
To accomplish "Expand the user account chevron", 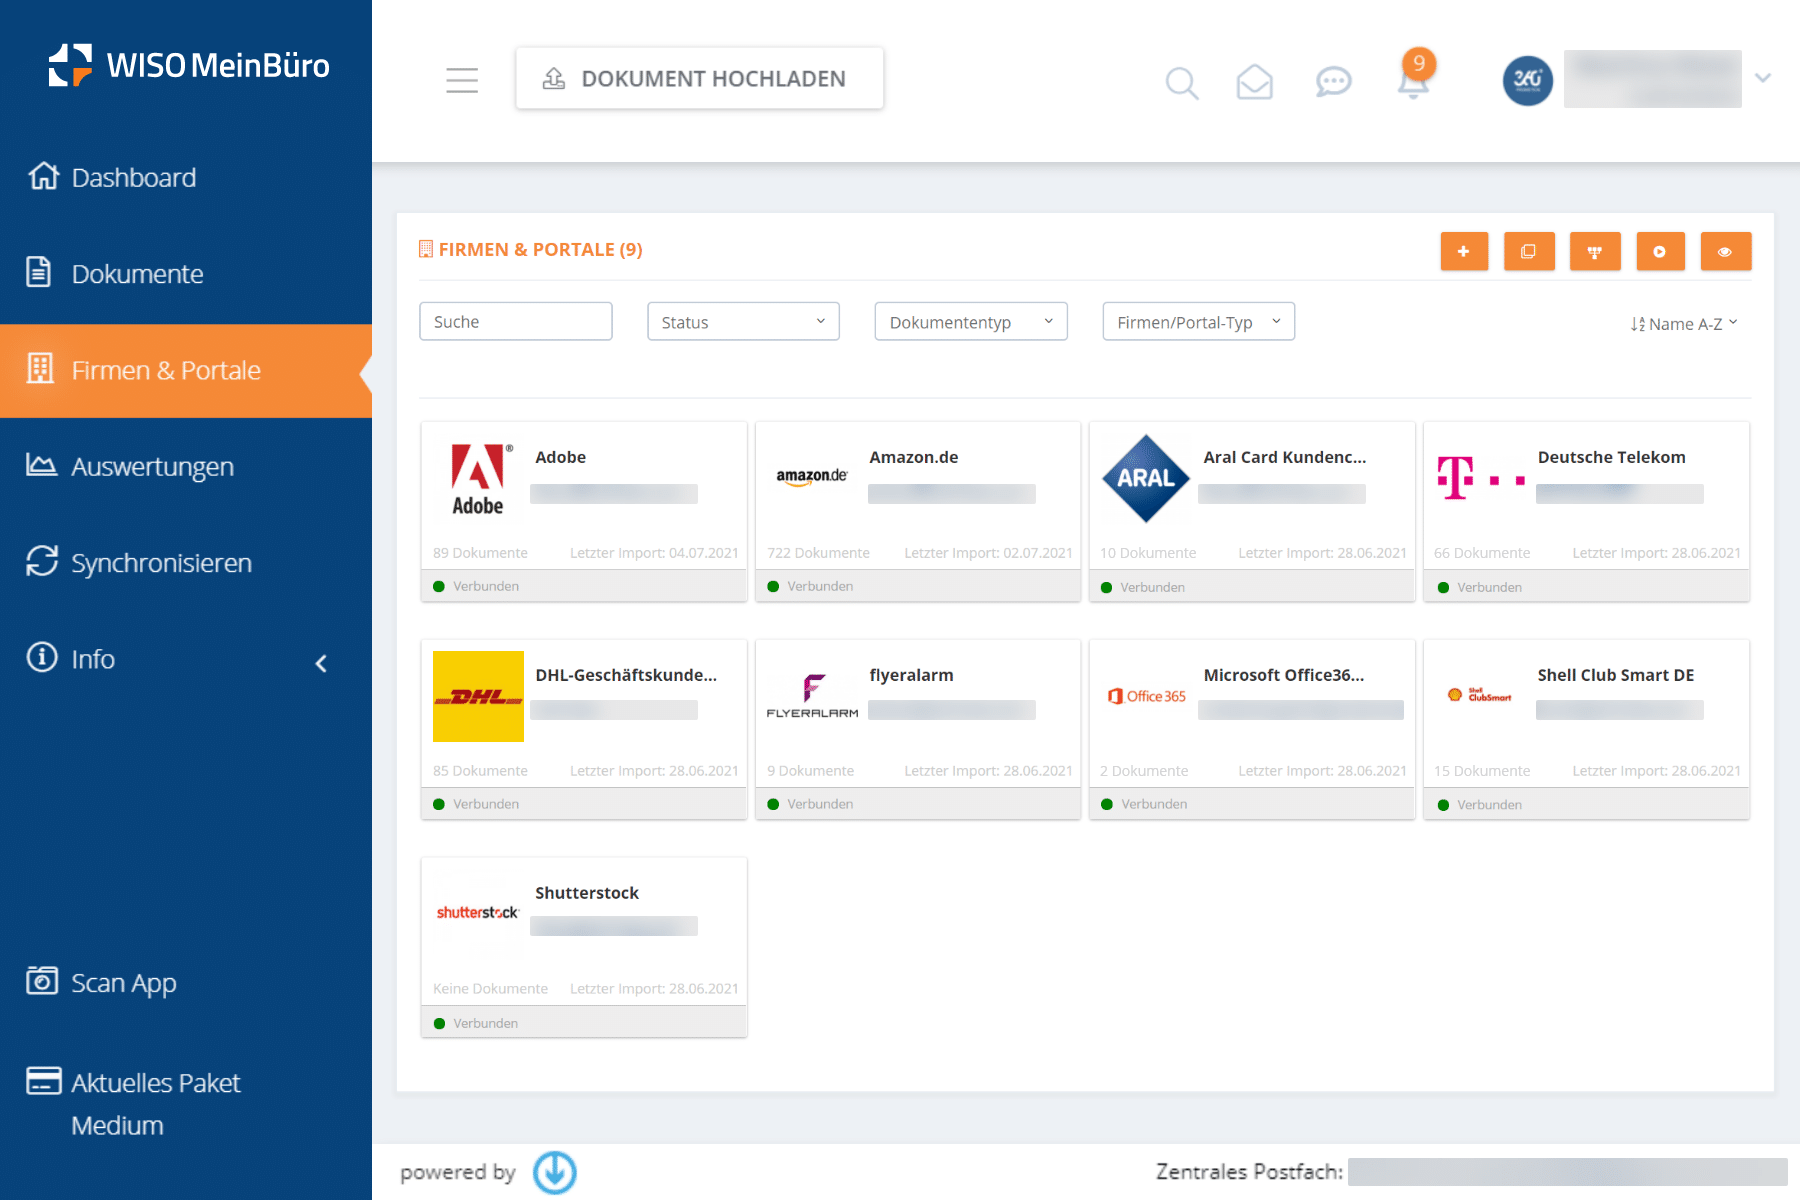I will point(1763,78).
